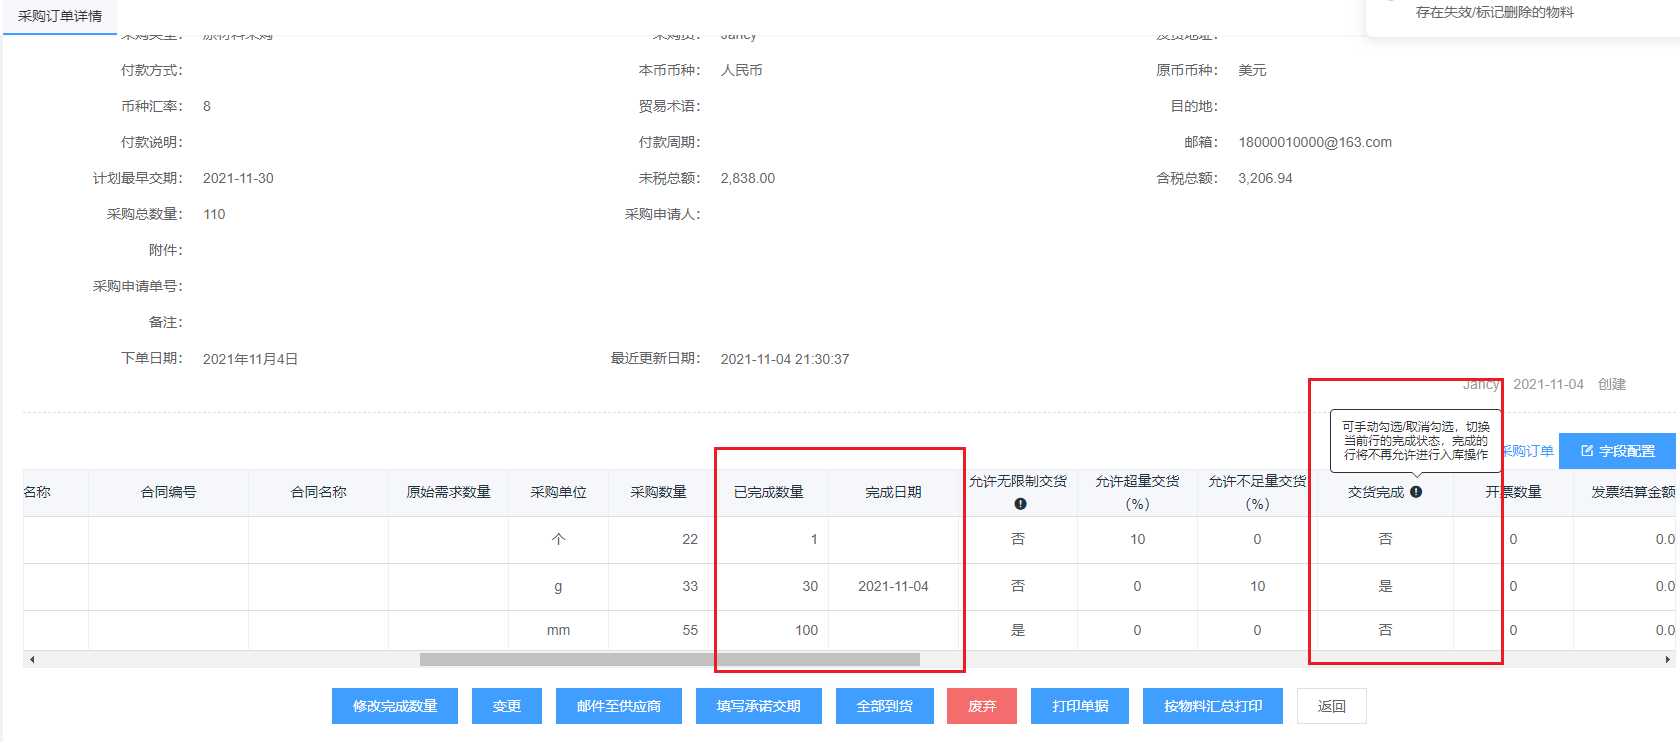
Task: Toggle 交货完成 cell showing 是
Action: [1385, 586]
